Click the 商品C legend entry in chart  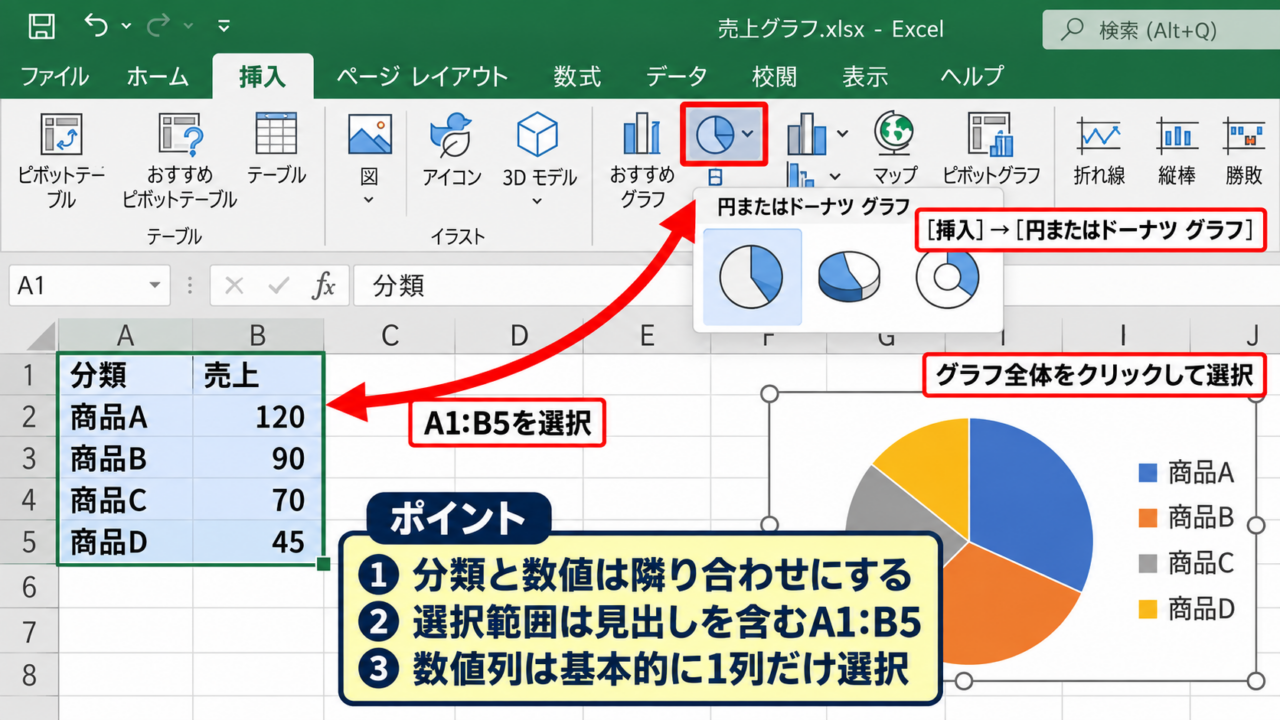click(x=1187, y=562)
